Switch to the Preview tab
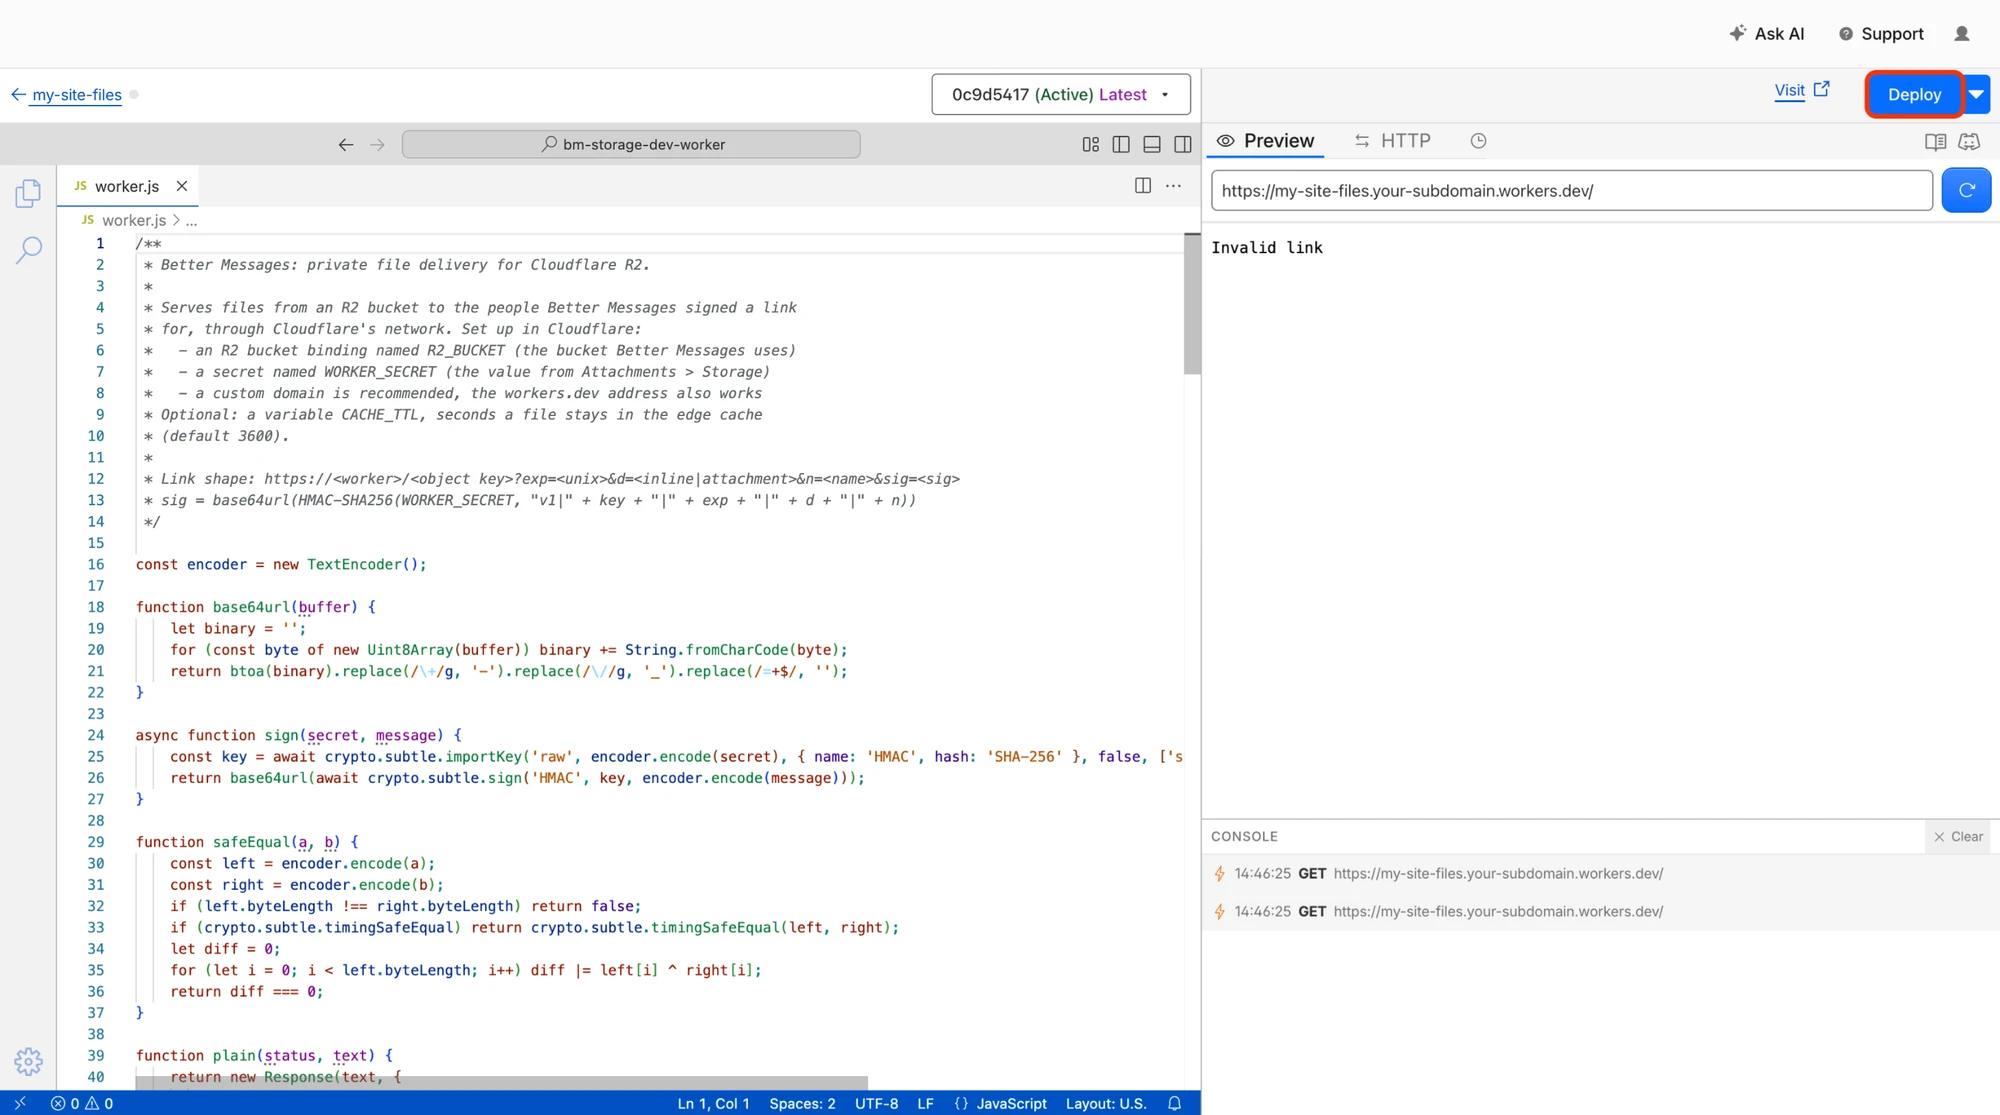Image resolution: width=2000 pixels, height=1115 pixels. [x=1266, y=141]
